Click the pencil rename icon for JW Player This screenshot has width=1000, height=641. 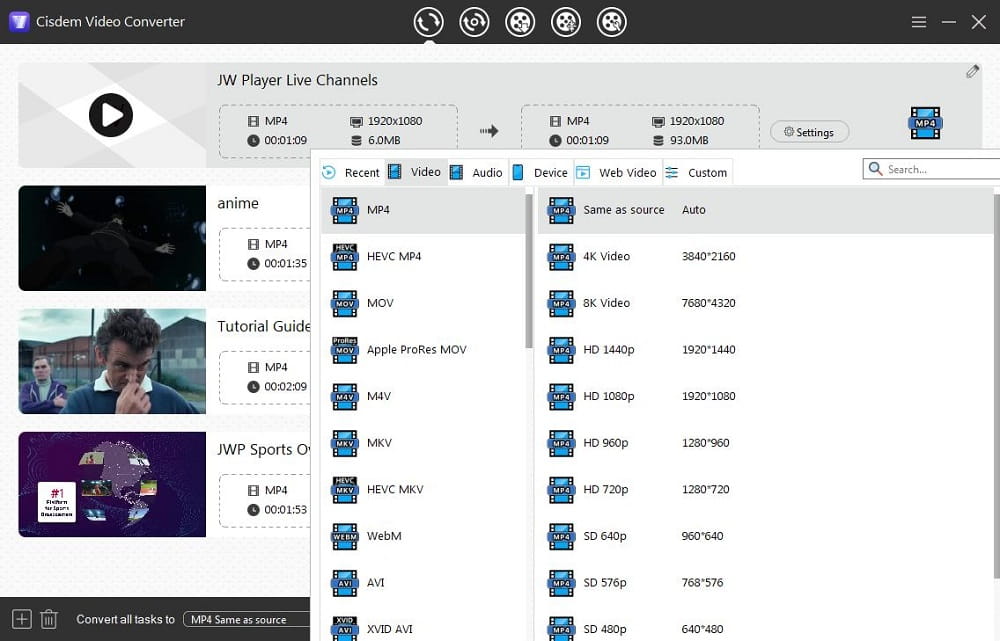972,71
